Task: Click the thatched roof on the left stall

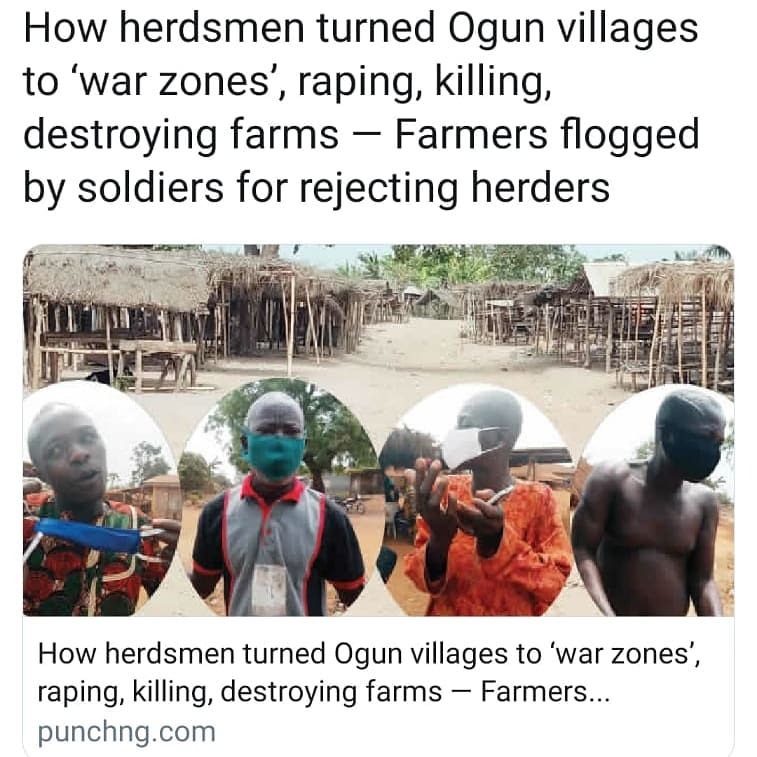Action: (x=116, y=278)
